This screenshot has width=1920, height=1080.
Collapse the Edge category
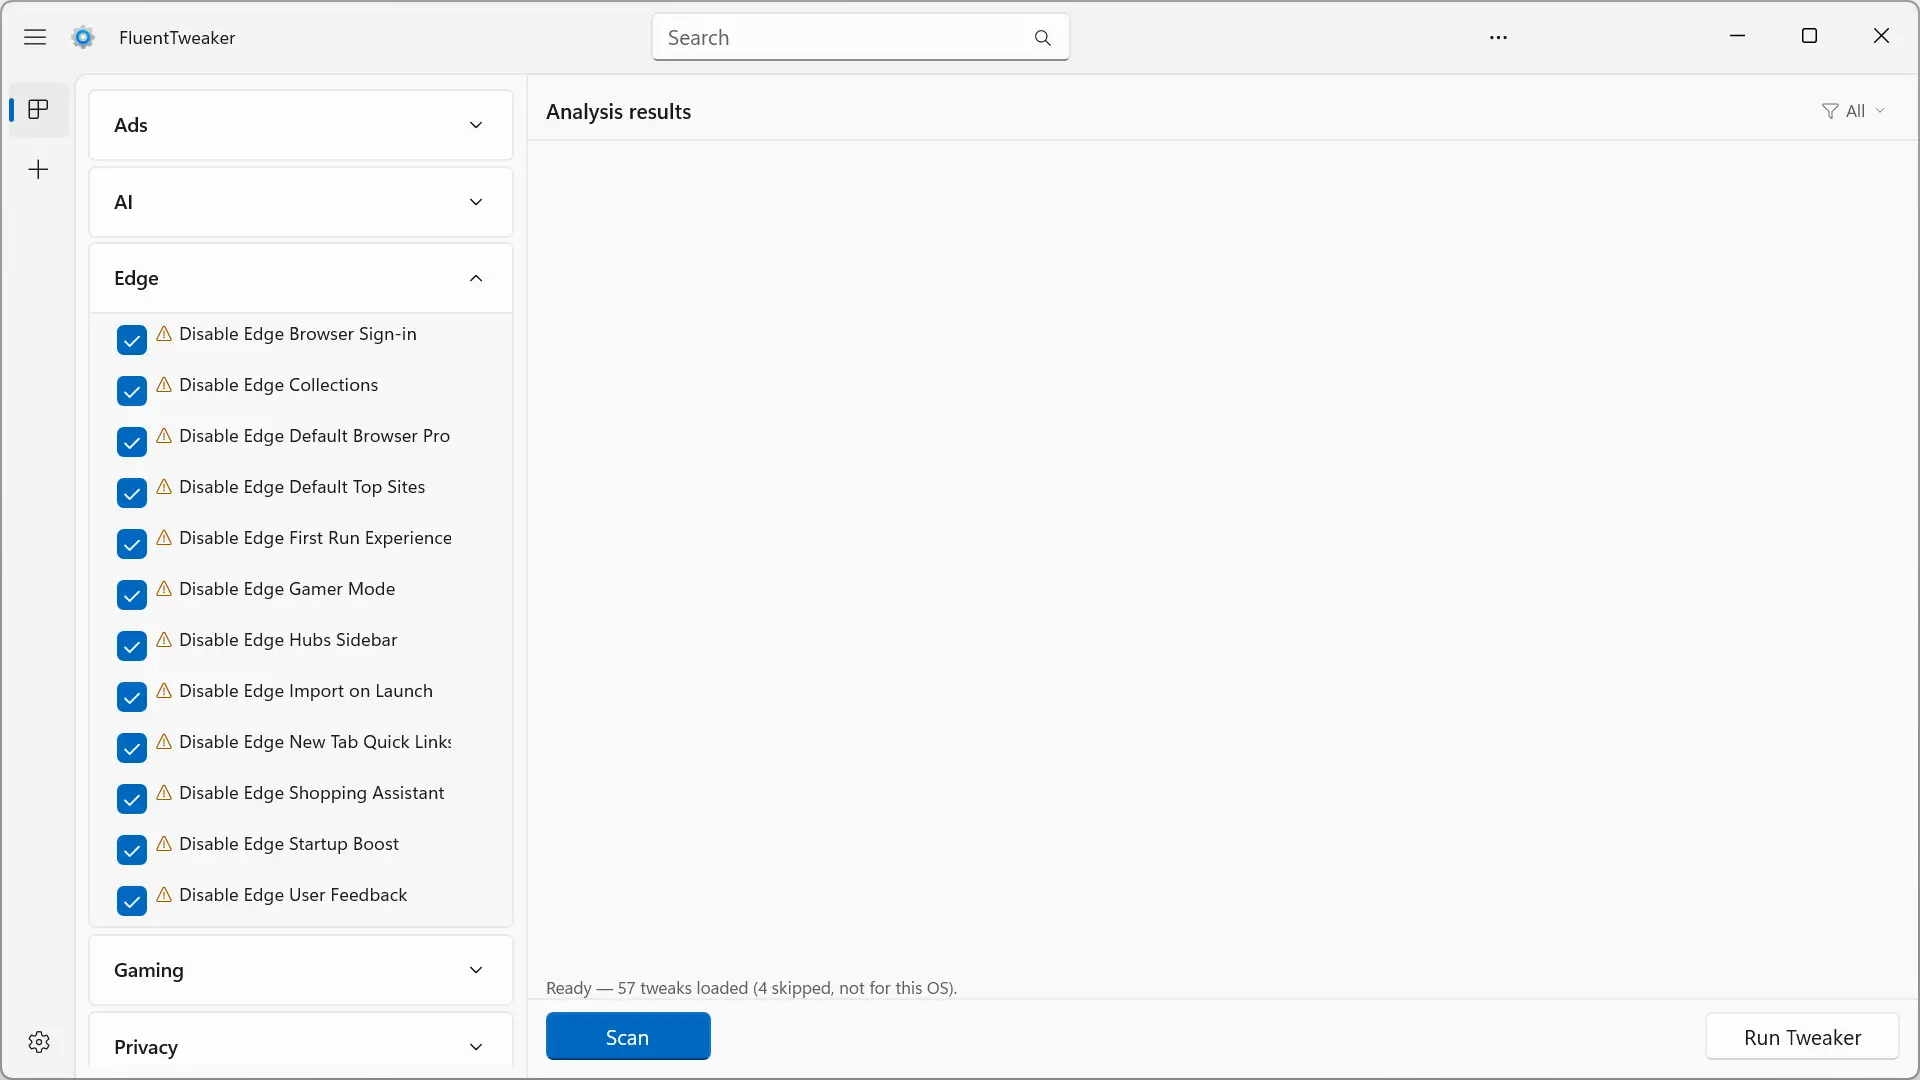[301, 278]
